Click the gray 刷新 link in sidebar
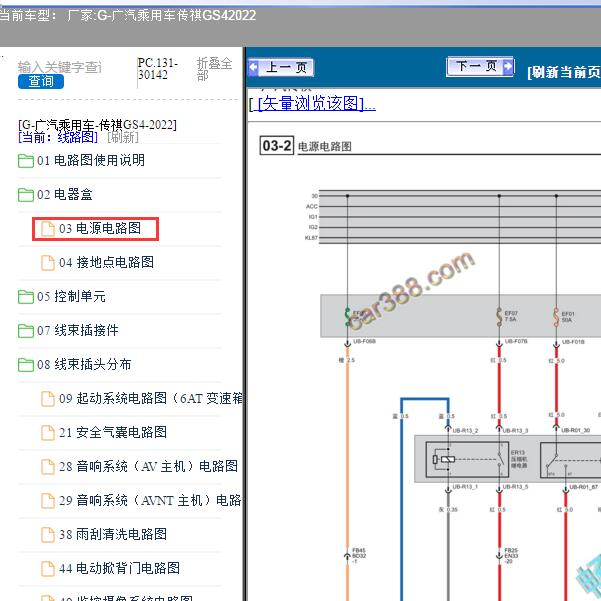The height and width of the screenshot is (601, 601). [123, 137]
